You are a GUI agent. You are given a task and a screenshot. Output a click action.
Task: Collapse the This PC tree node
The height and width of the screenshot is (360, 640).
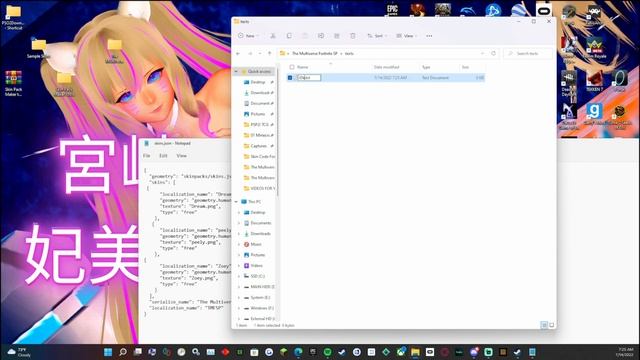[x=236, y=202]
